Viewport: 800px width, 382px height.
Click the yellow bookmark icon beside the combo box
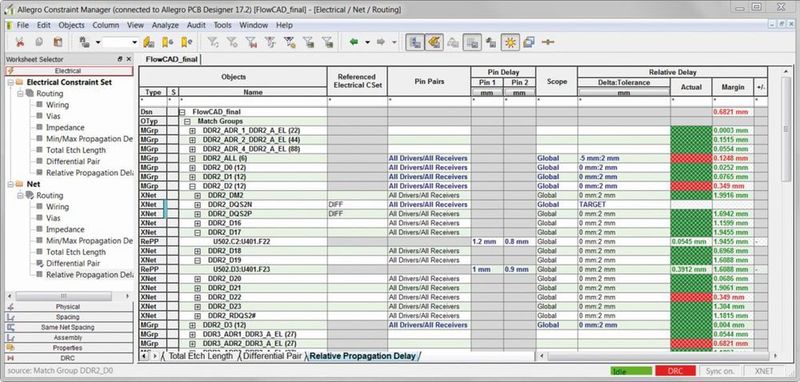pos(148,42)
